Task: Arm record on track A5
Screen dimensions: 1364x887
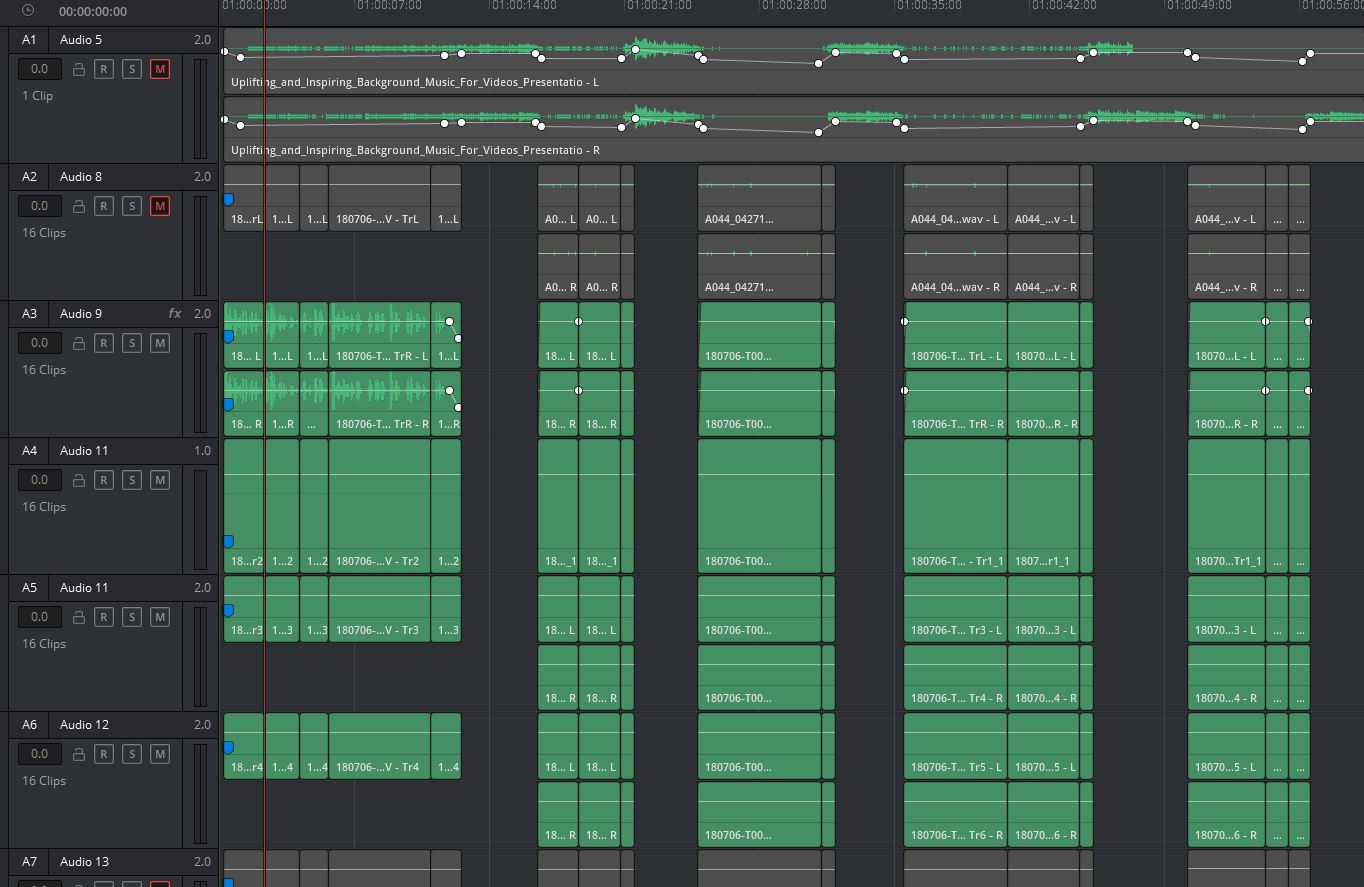Action: [x=103, y=617]
